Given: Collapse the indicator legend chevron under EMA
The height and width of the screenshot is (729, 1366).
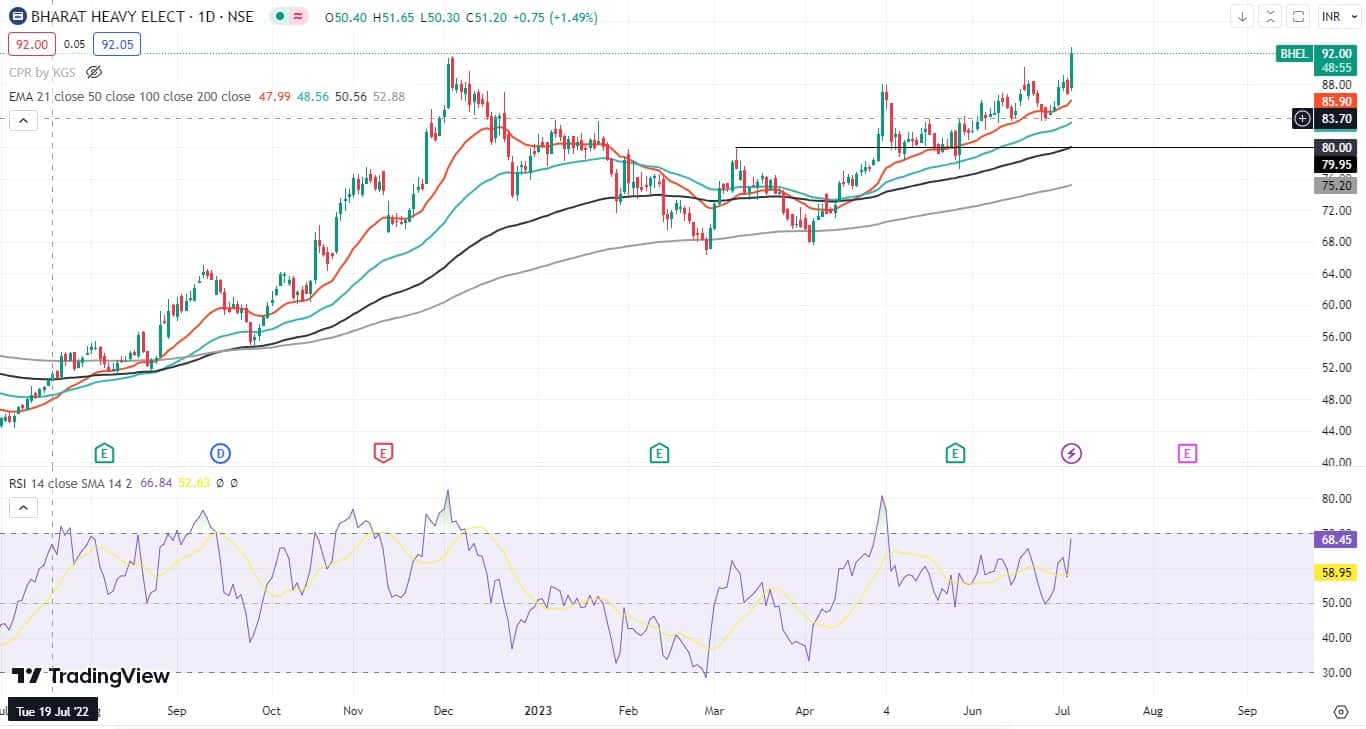Looking at the screenshot, I should pyautogui.click(x=23, y=121).
